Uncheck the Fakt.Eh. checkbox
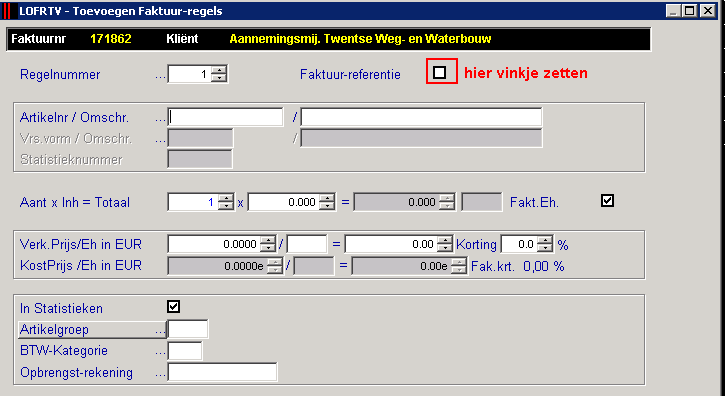725x396 pixels. pyautogui.click(x=607, y=201)
